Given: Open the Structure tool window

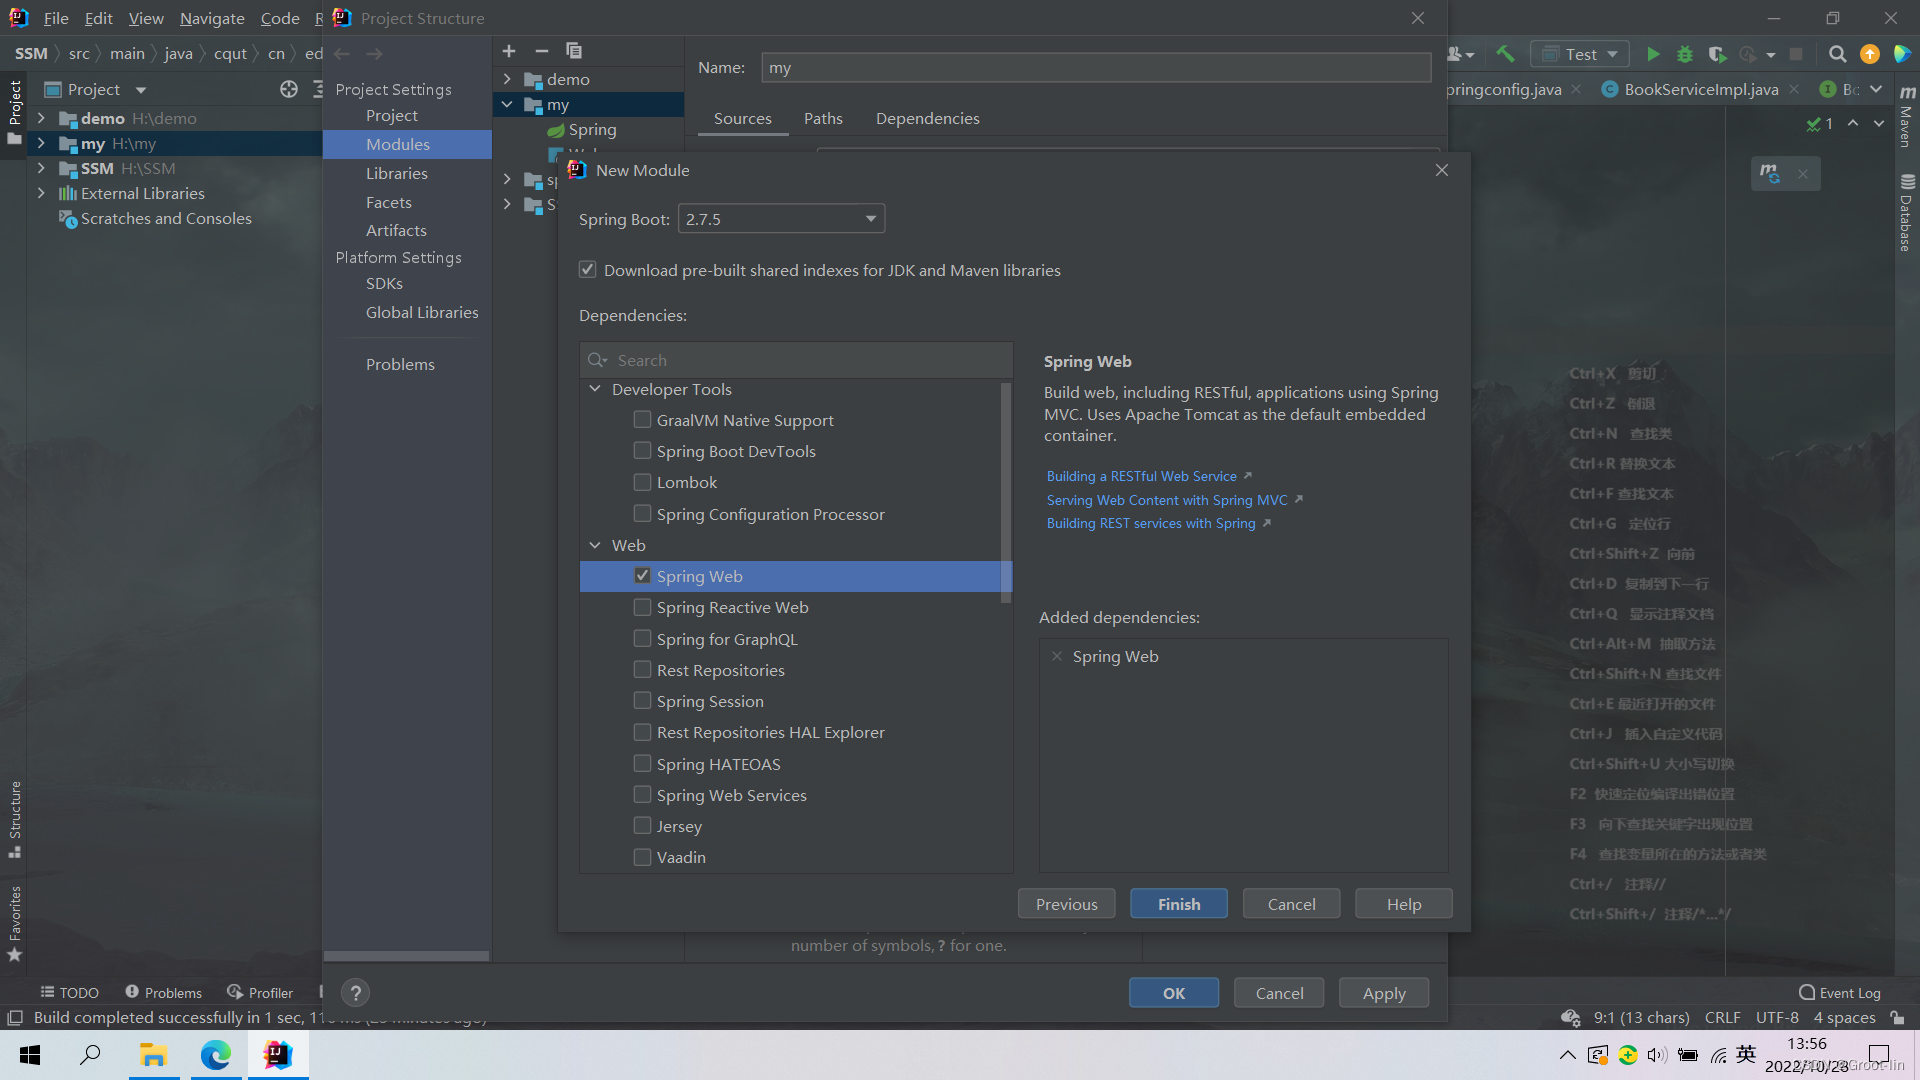Looking at the screenshot, I should tap(15, 820).
